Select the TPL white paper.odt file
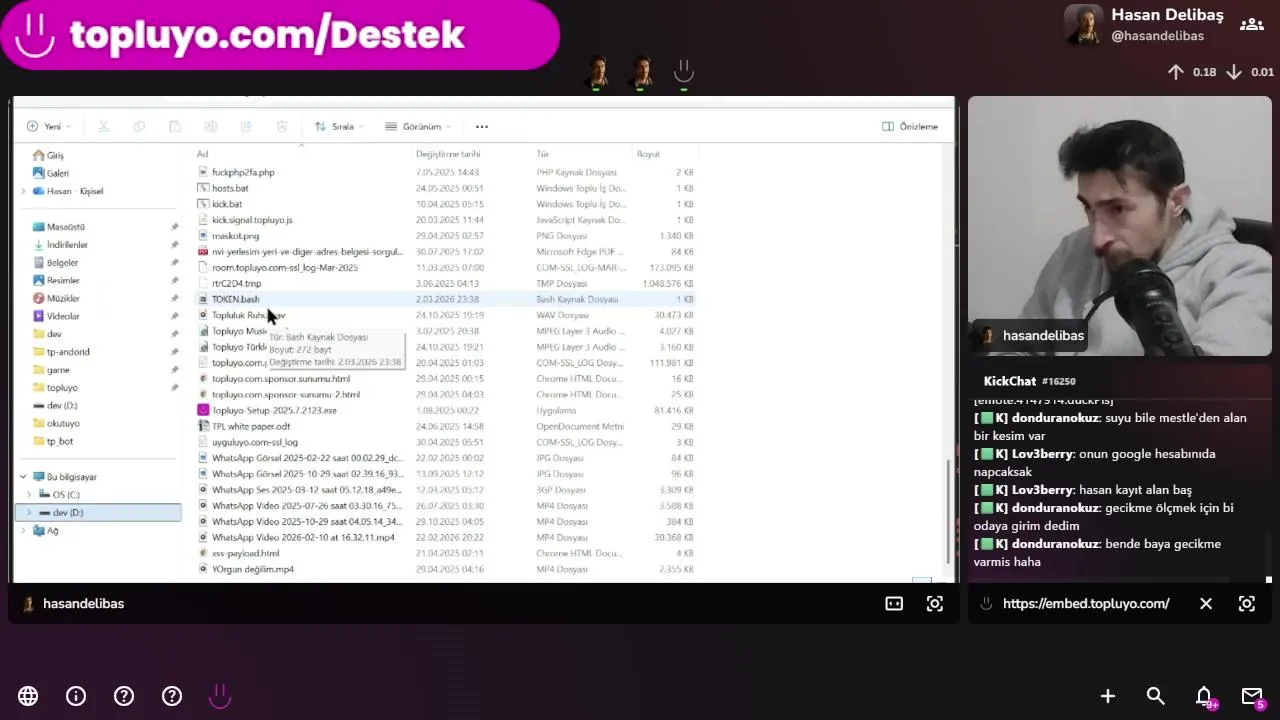Image resolution: width=1280 pixels, height=720 pixels. pos(251,426)
